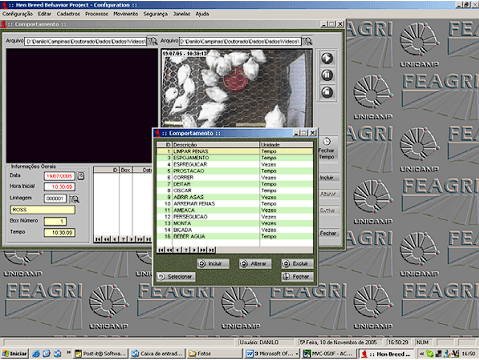Select the ESPOJAMENTO behavior row

235,158
